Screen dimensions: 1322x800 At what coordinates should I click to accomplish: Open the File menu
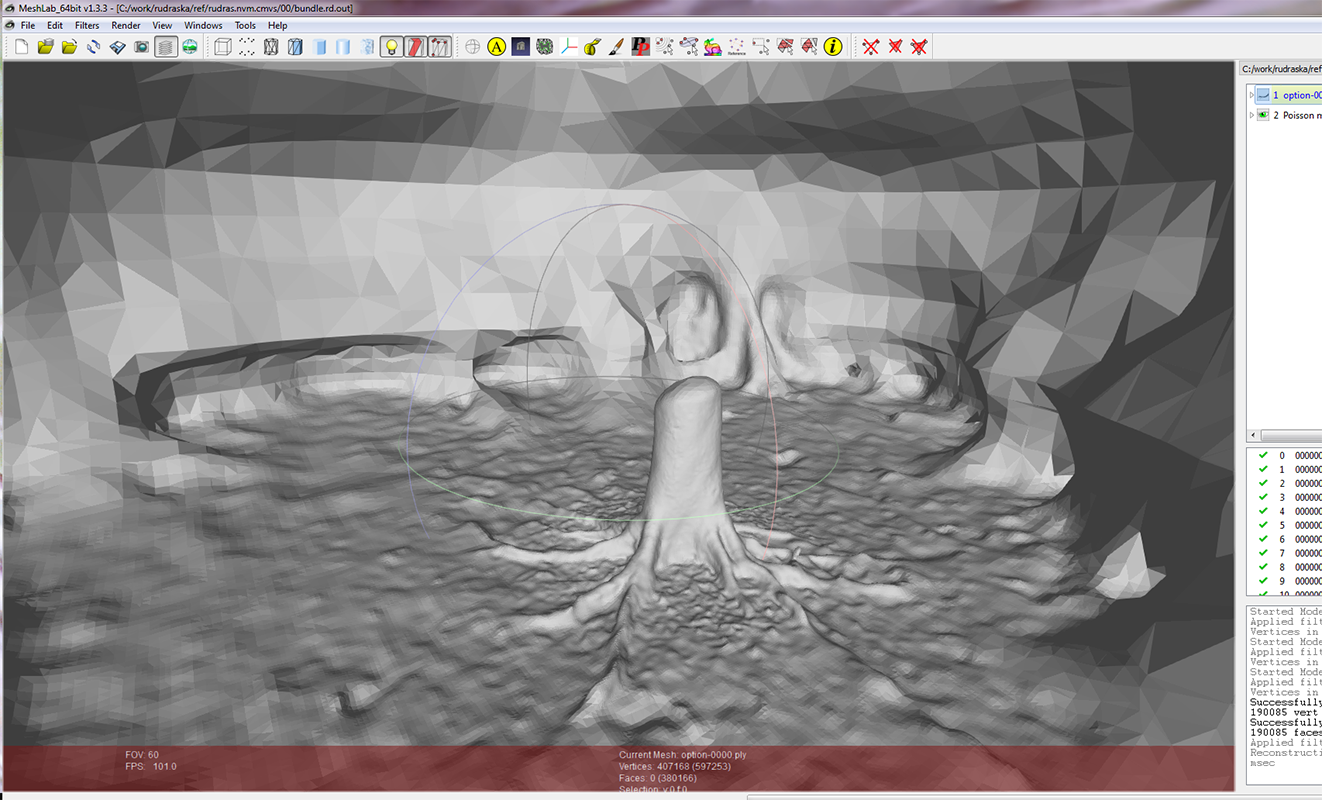point(28,25)
